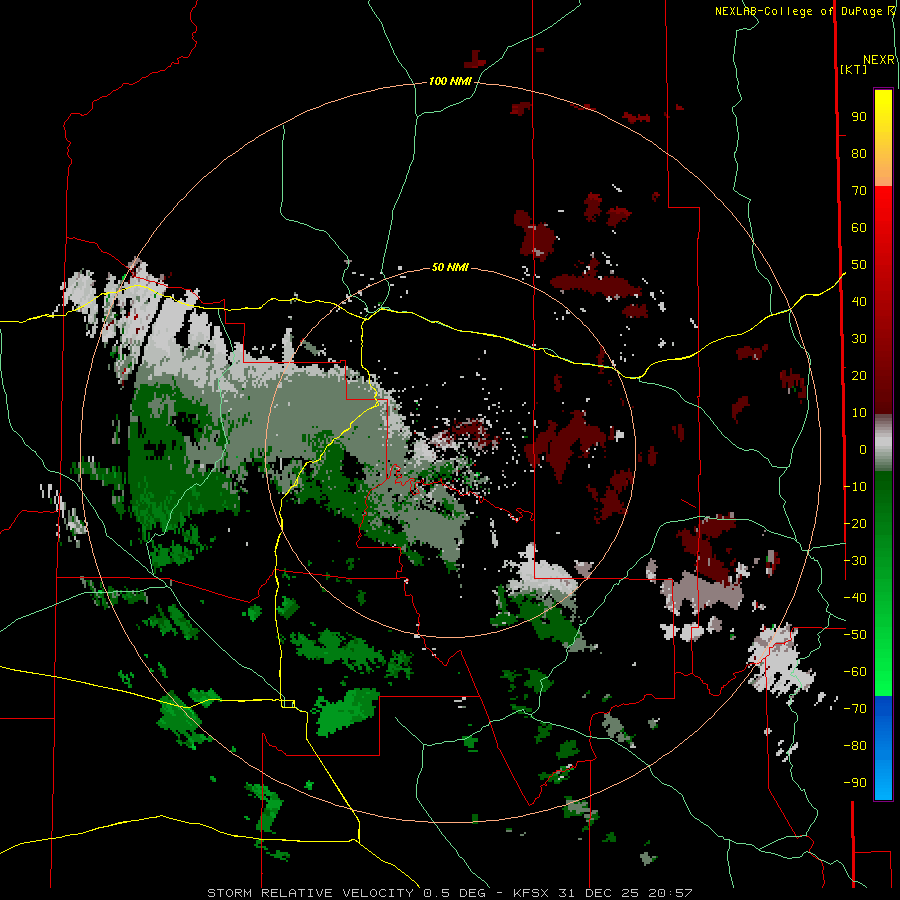Click the -60 knot value on the color scale
900x900 pixels.
[855, 672]
